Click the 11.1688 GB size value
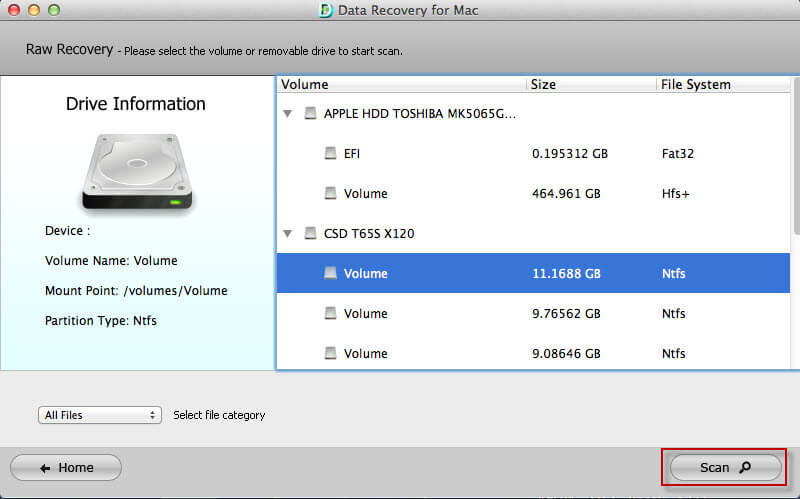 tap(566, 273)
